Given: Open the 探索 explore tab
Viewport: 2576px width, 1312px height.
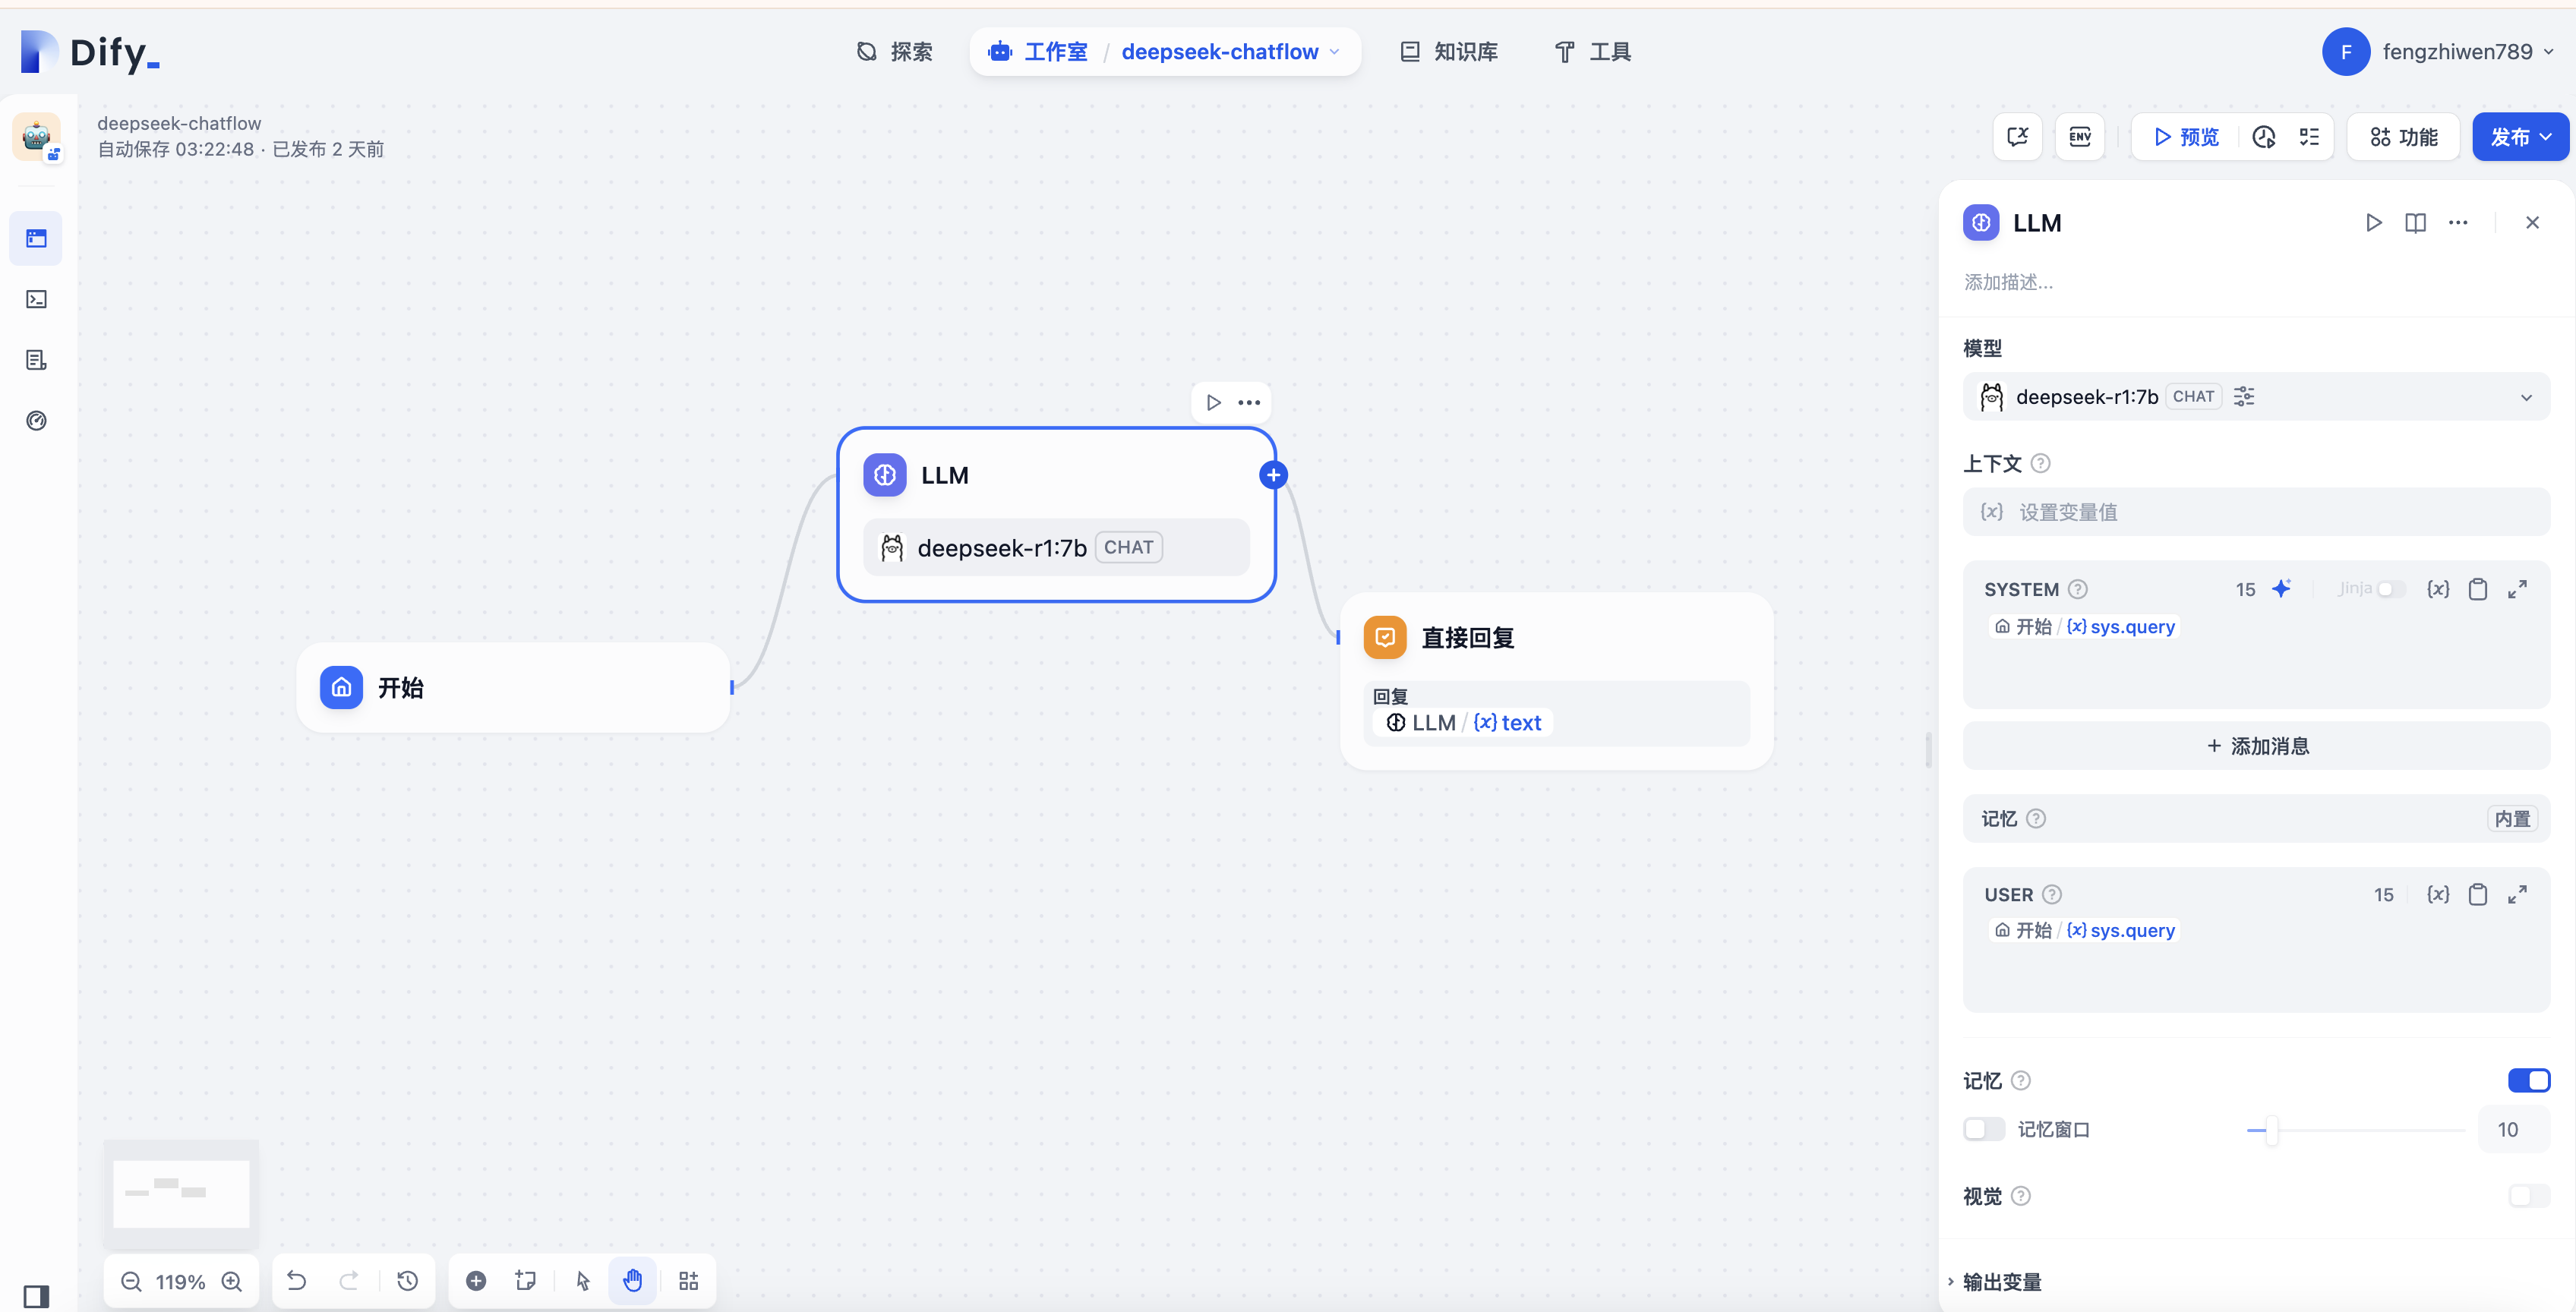Looking at the screenshot, I should [895, 52].
